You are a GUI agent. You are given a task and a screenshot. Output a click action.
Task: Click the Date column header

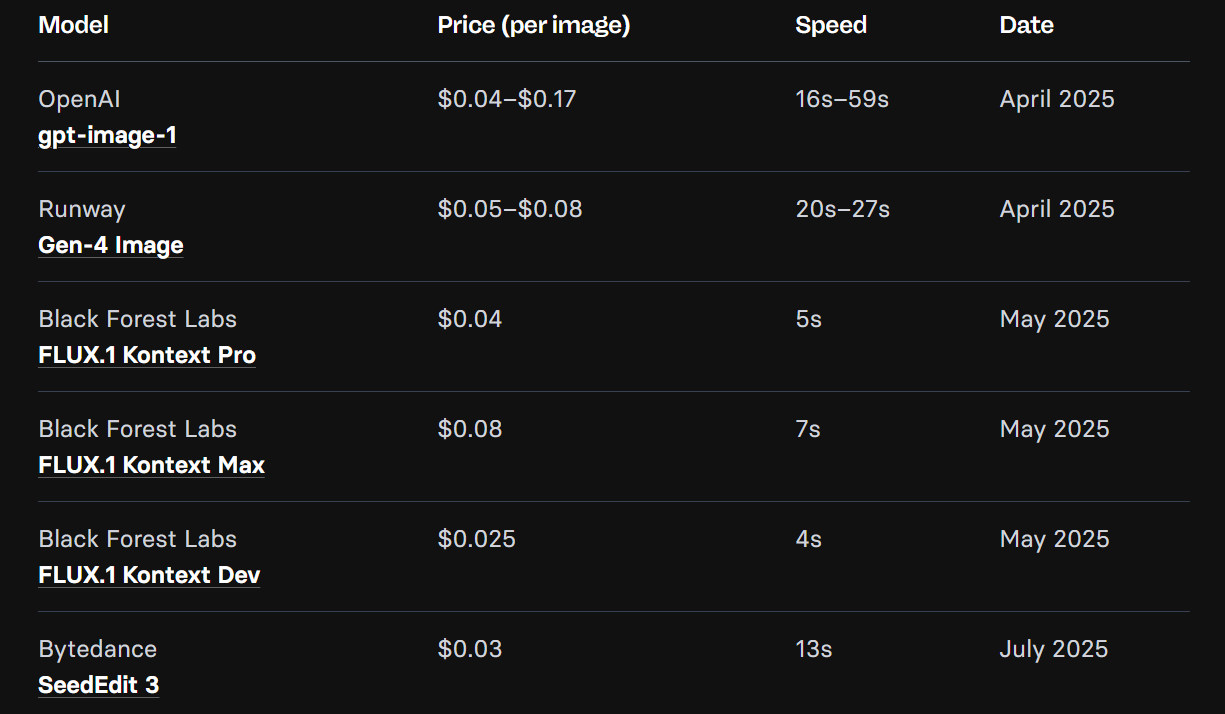1026,25
